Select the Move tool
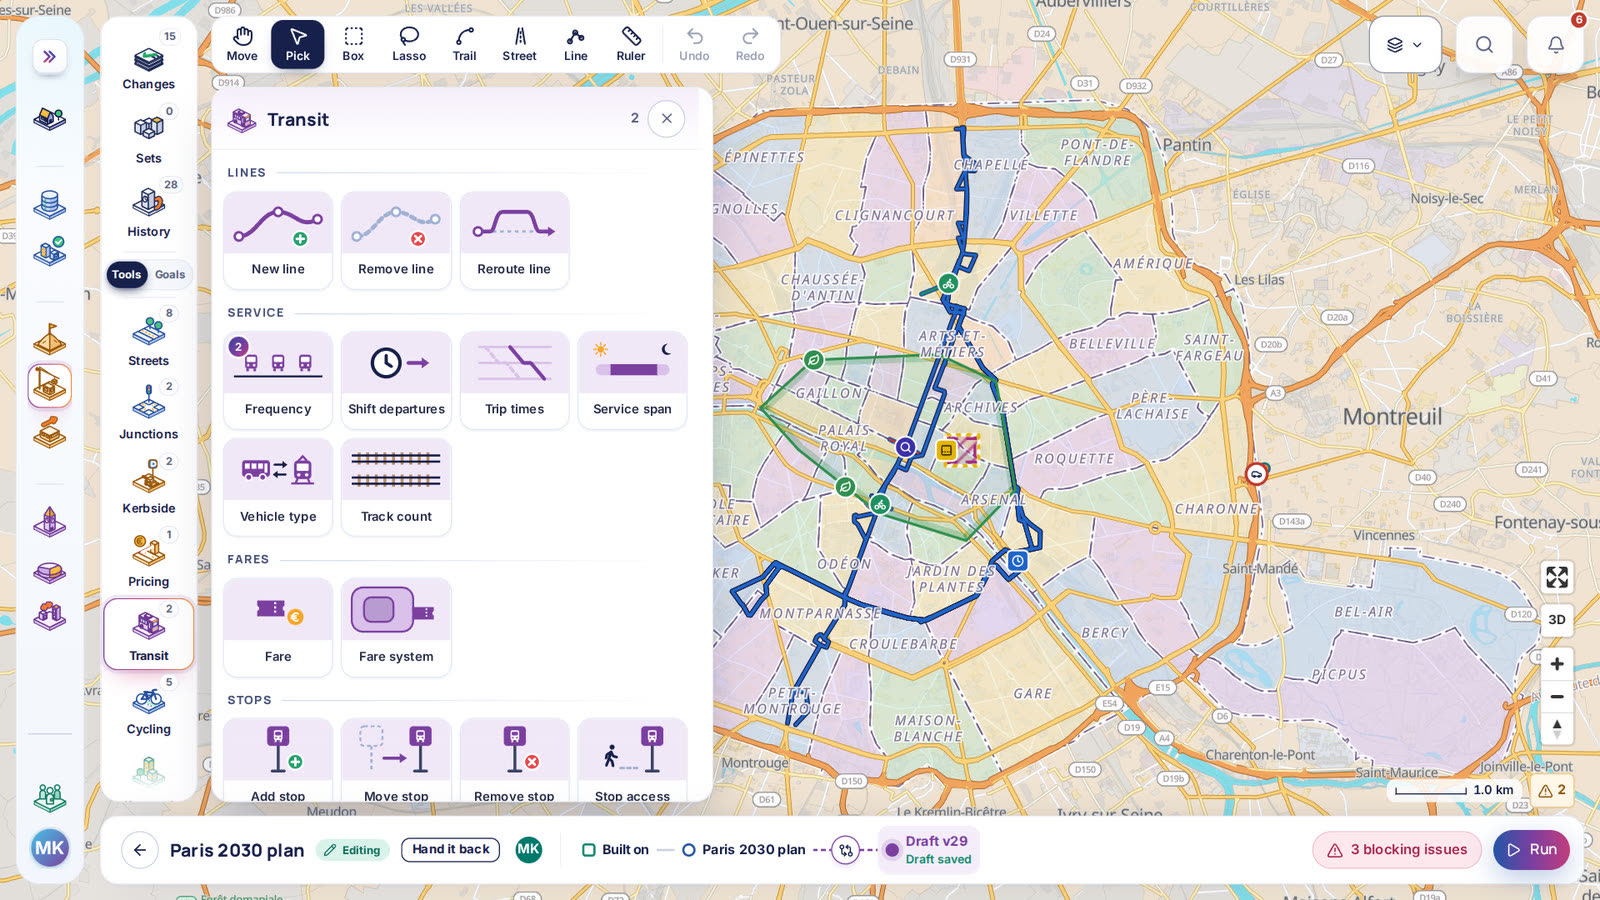This screenshot has height=900, width=1600. click(242, 44)
